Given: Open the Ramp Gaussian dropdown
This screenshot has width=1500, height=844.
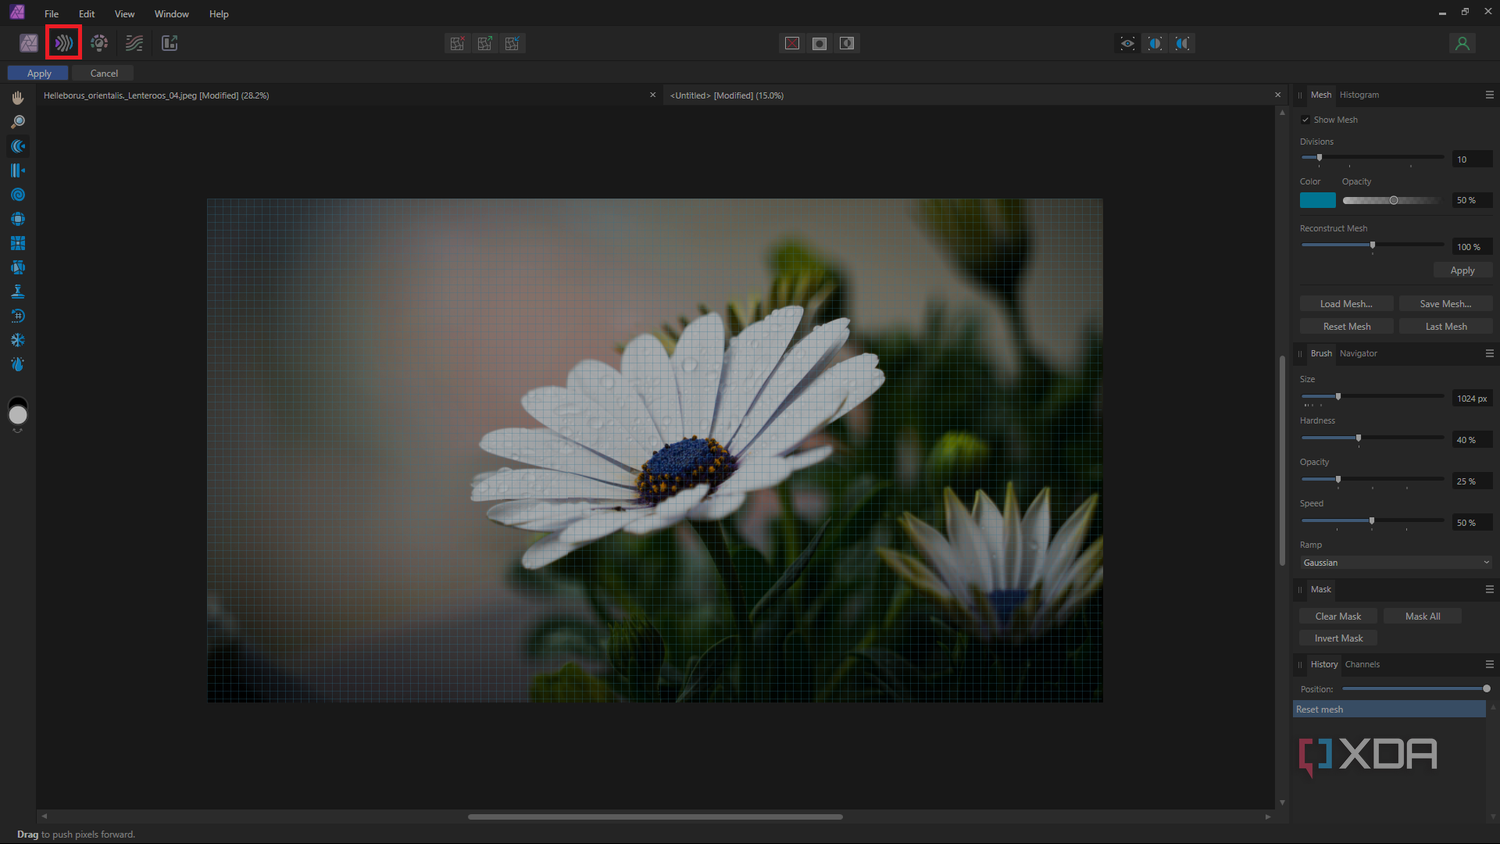Looking at the screenshot, I should [1396, 563].
